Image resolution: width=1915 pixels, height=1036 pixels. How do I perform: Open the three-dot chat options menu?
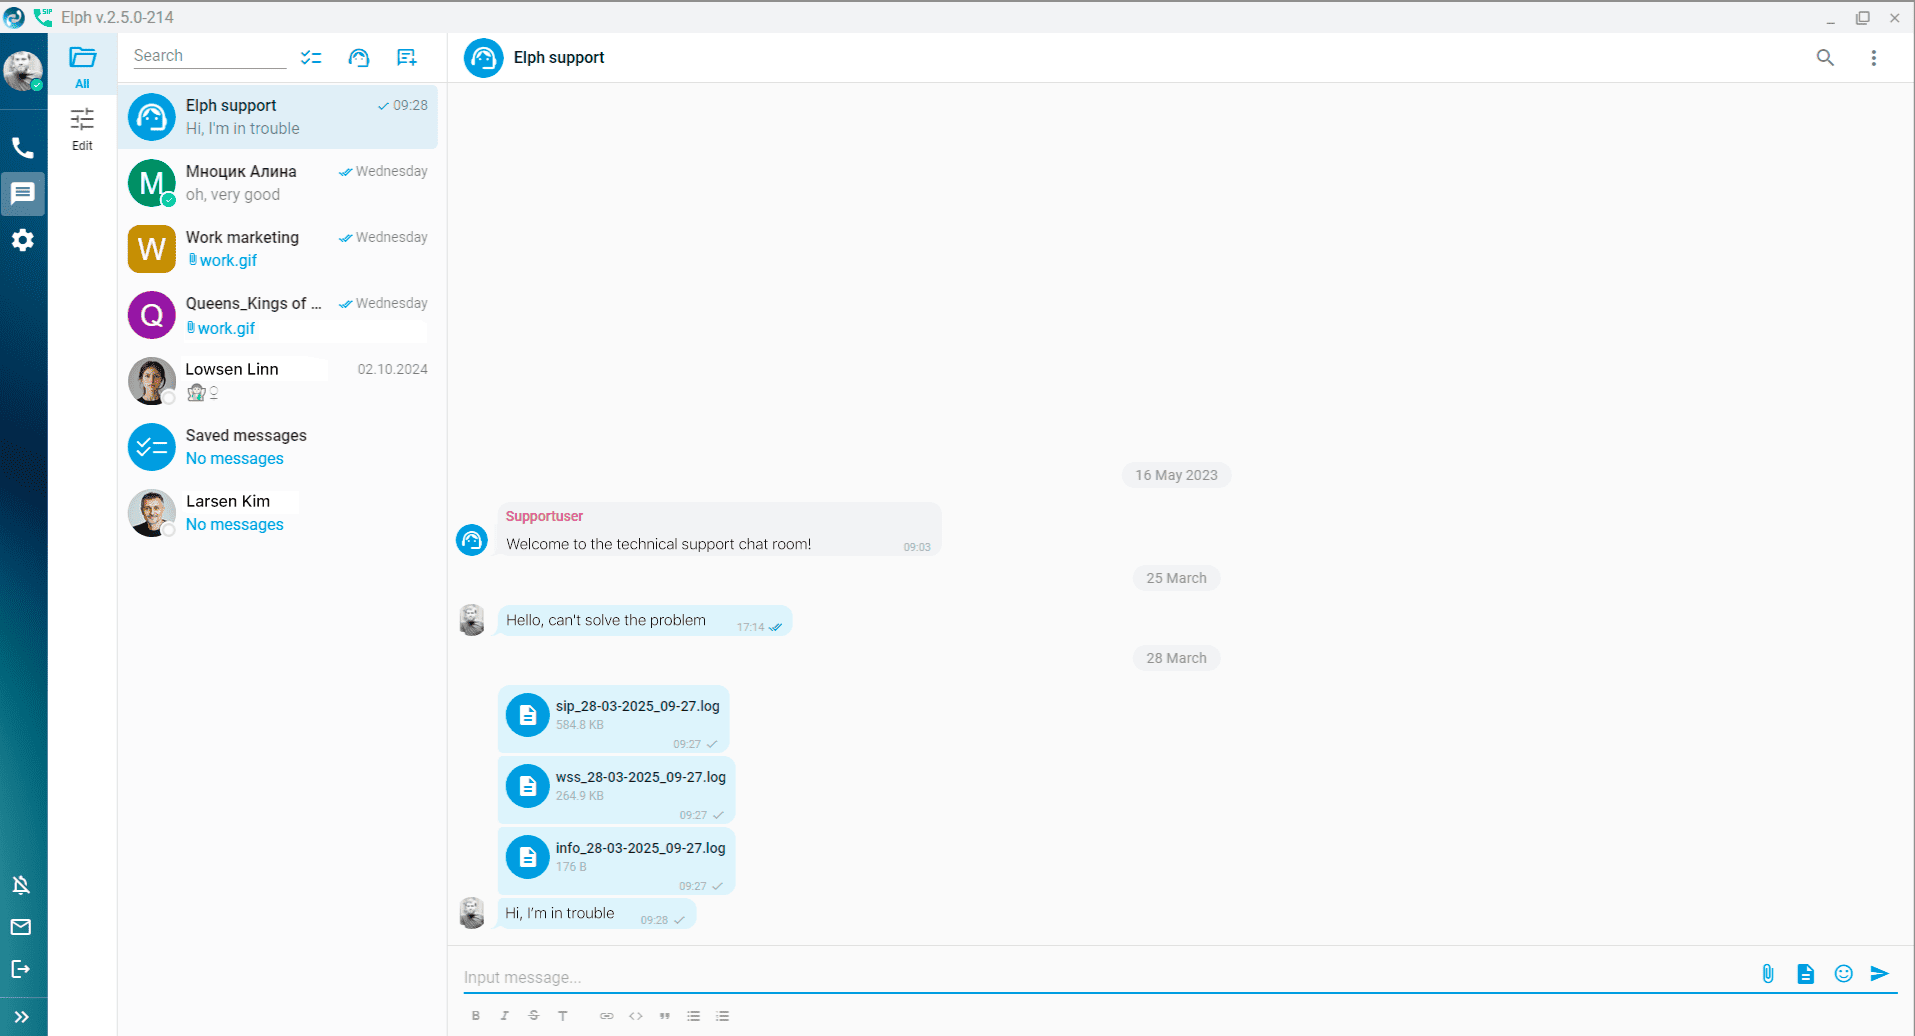point(1874,58)
